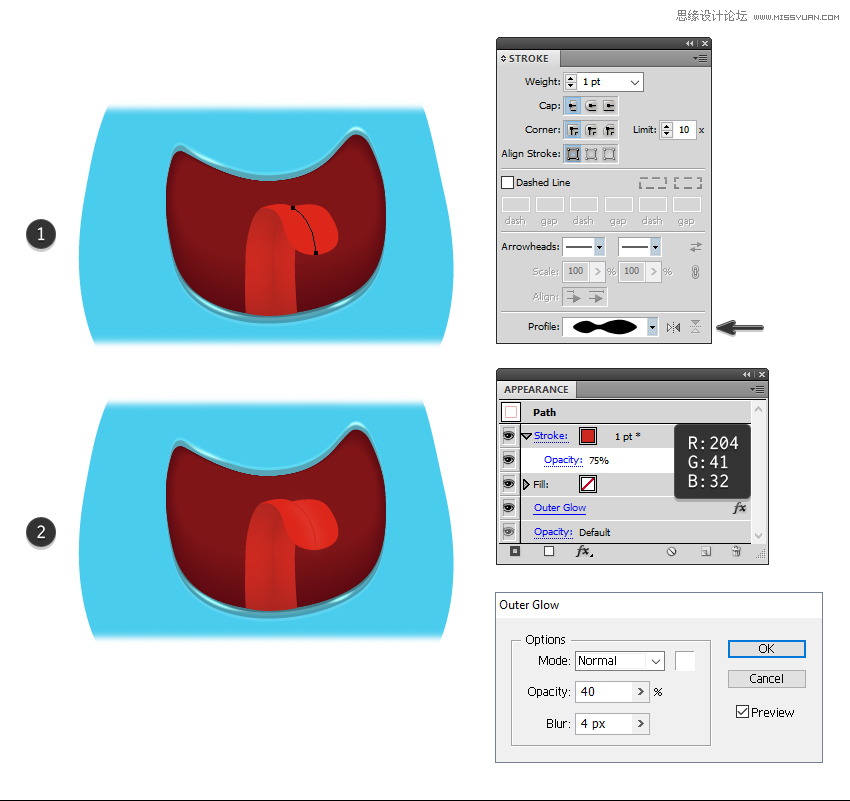Select the Round Cap stroke option
Screen dimensions: 850x801
tap(591, 106)
